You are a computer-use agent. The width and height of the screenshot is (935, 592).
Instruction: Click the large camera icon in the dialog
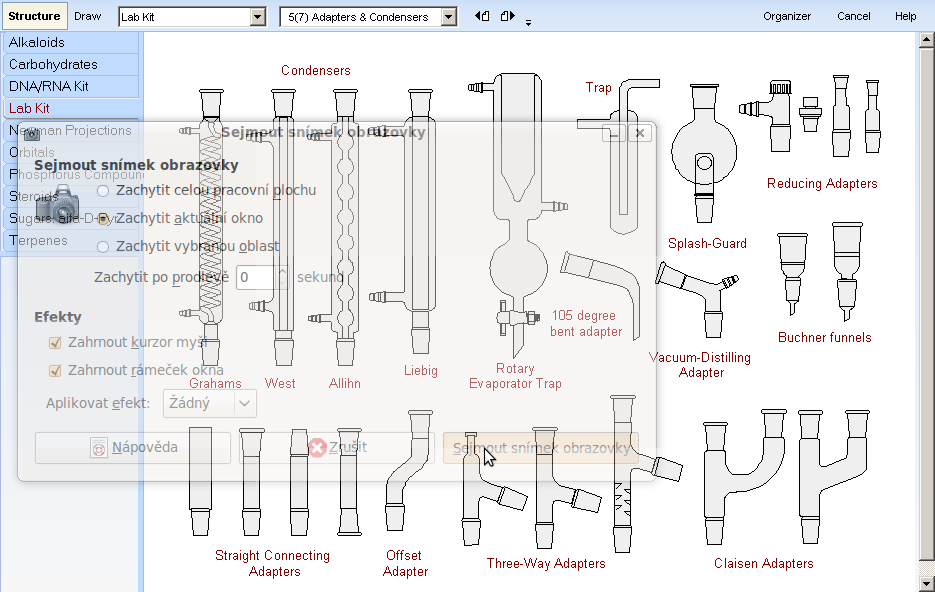coord(57,204)
